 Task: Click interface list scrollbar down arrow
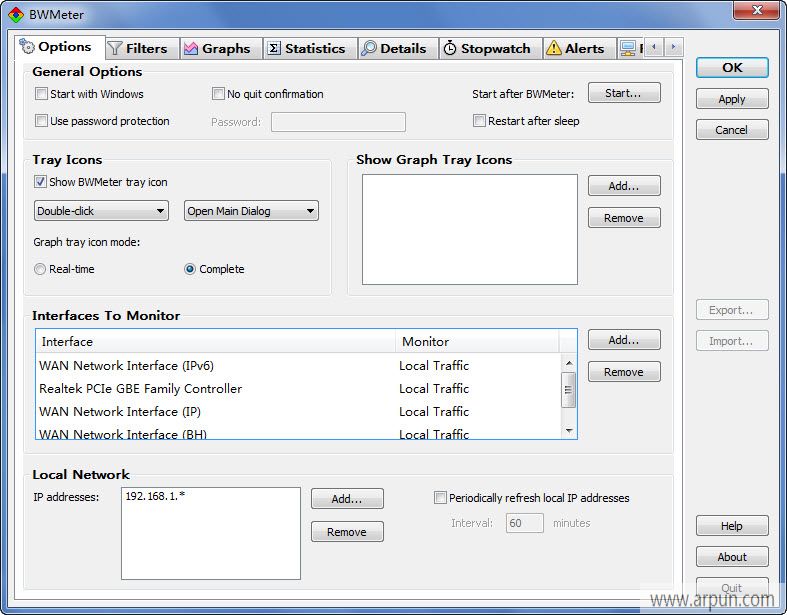[x=569, y=430]
